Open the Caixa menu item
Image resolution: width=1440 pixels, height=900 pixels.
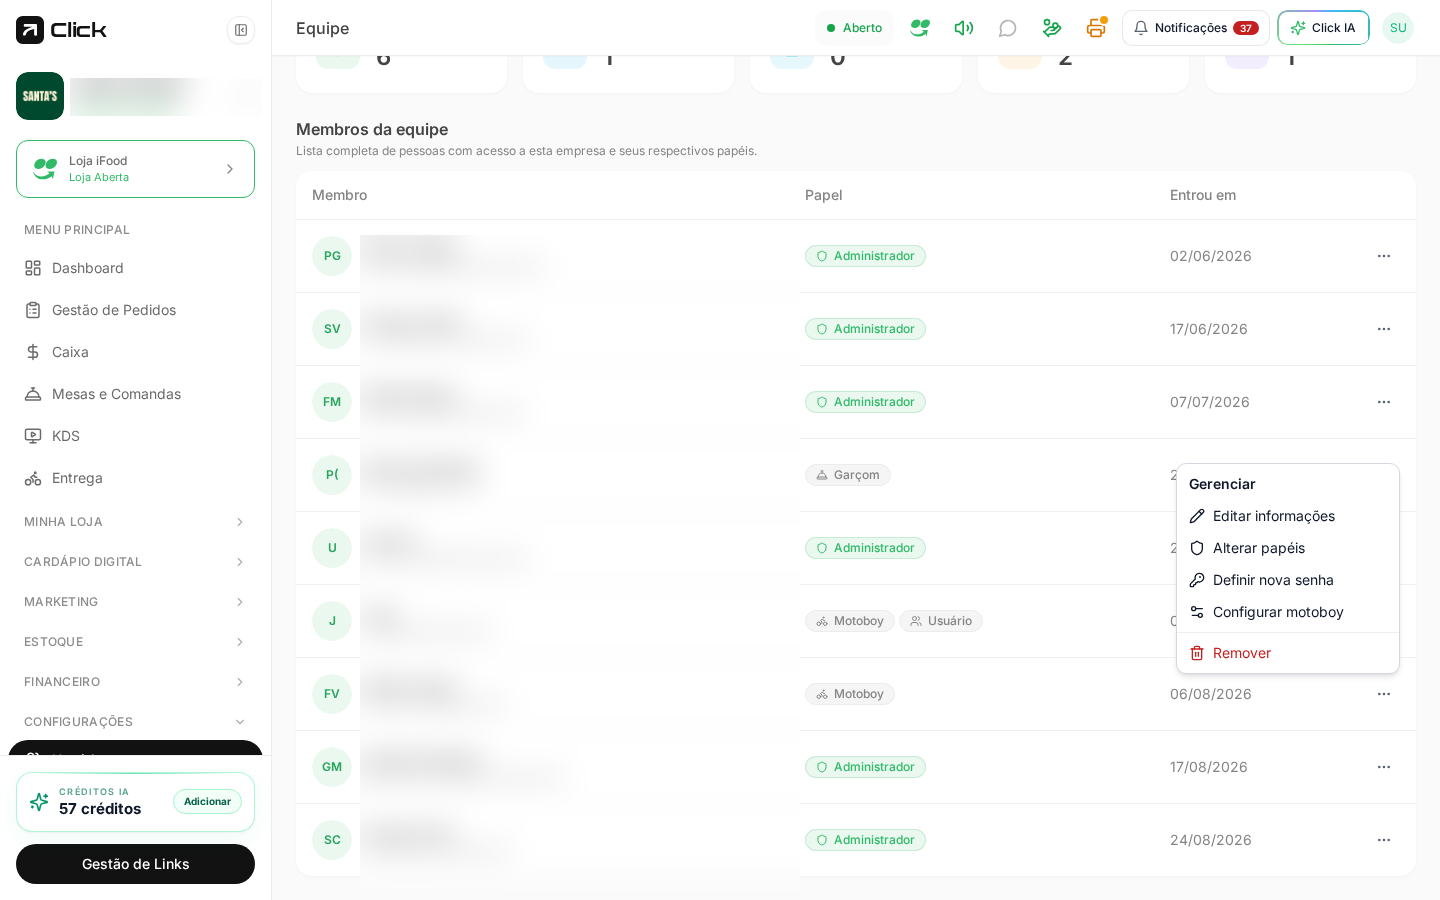pyautogui.click(x=135, y=352)
